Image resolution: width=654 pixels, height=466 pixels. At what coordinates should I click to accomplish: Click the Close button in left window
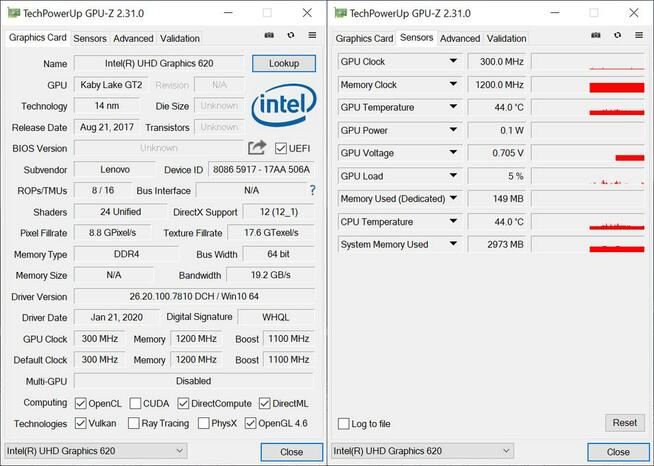[x=292, y=452]
